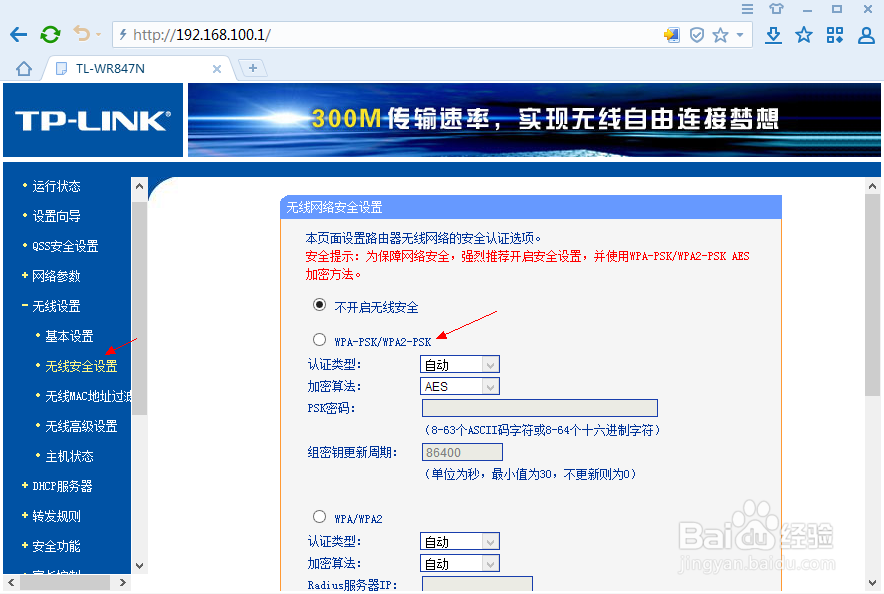Bookmark page with address bar star
This screenshot has width=884, height=594.
coord(721,35)
